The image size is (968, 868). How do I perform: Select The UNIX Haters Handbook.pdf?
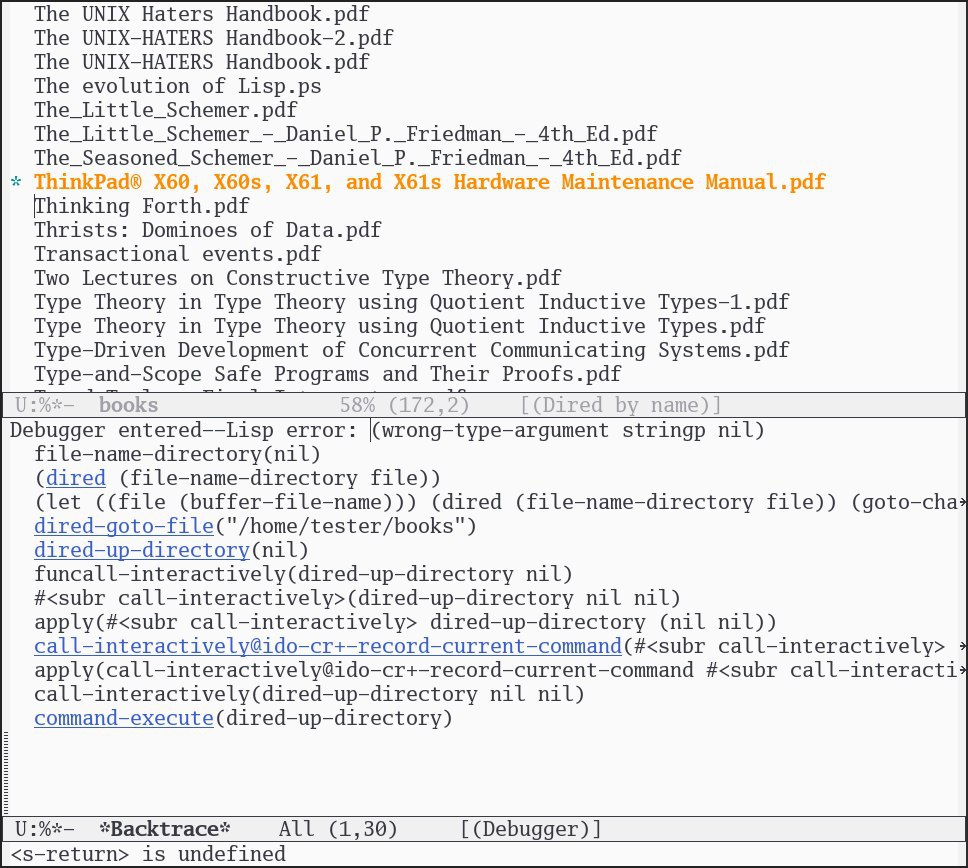click(202, 14)
